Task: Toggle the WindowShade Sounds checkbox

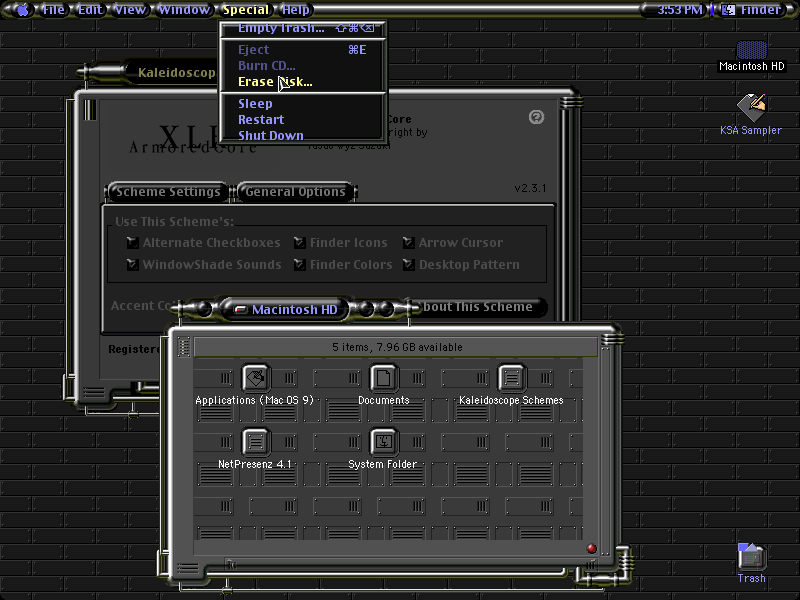Action: coord(133,265)
